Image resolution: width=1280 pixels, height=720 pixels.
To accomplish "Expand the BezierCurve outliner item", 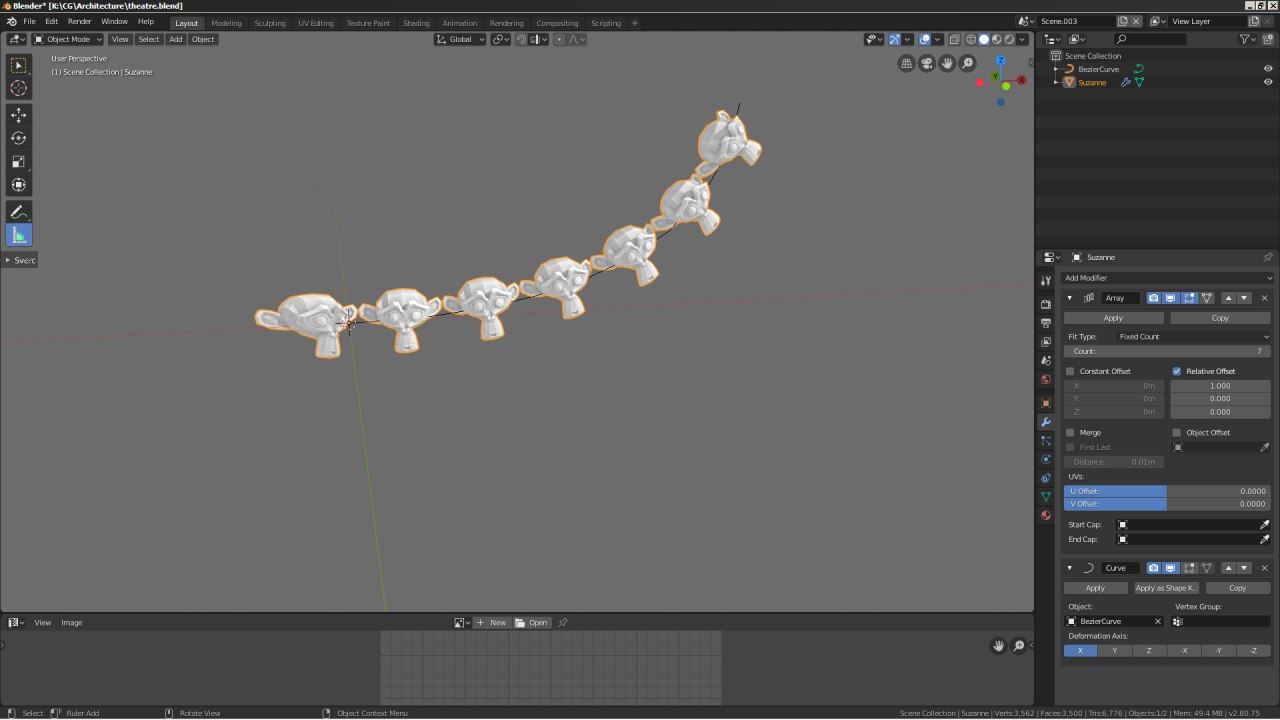I will click(x=1056, y=69).
